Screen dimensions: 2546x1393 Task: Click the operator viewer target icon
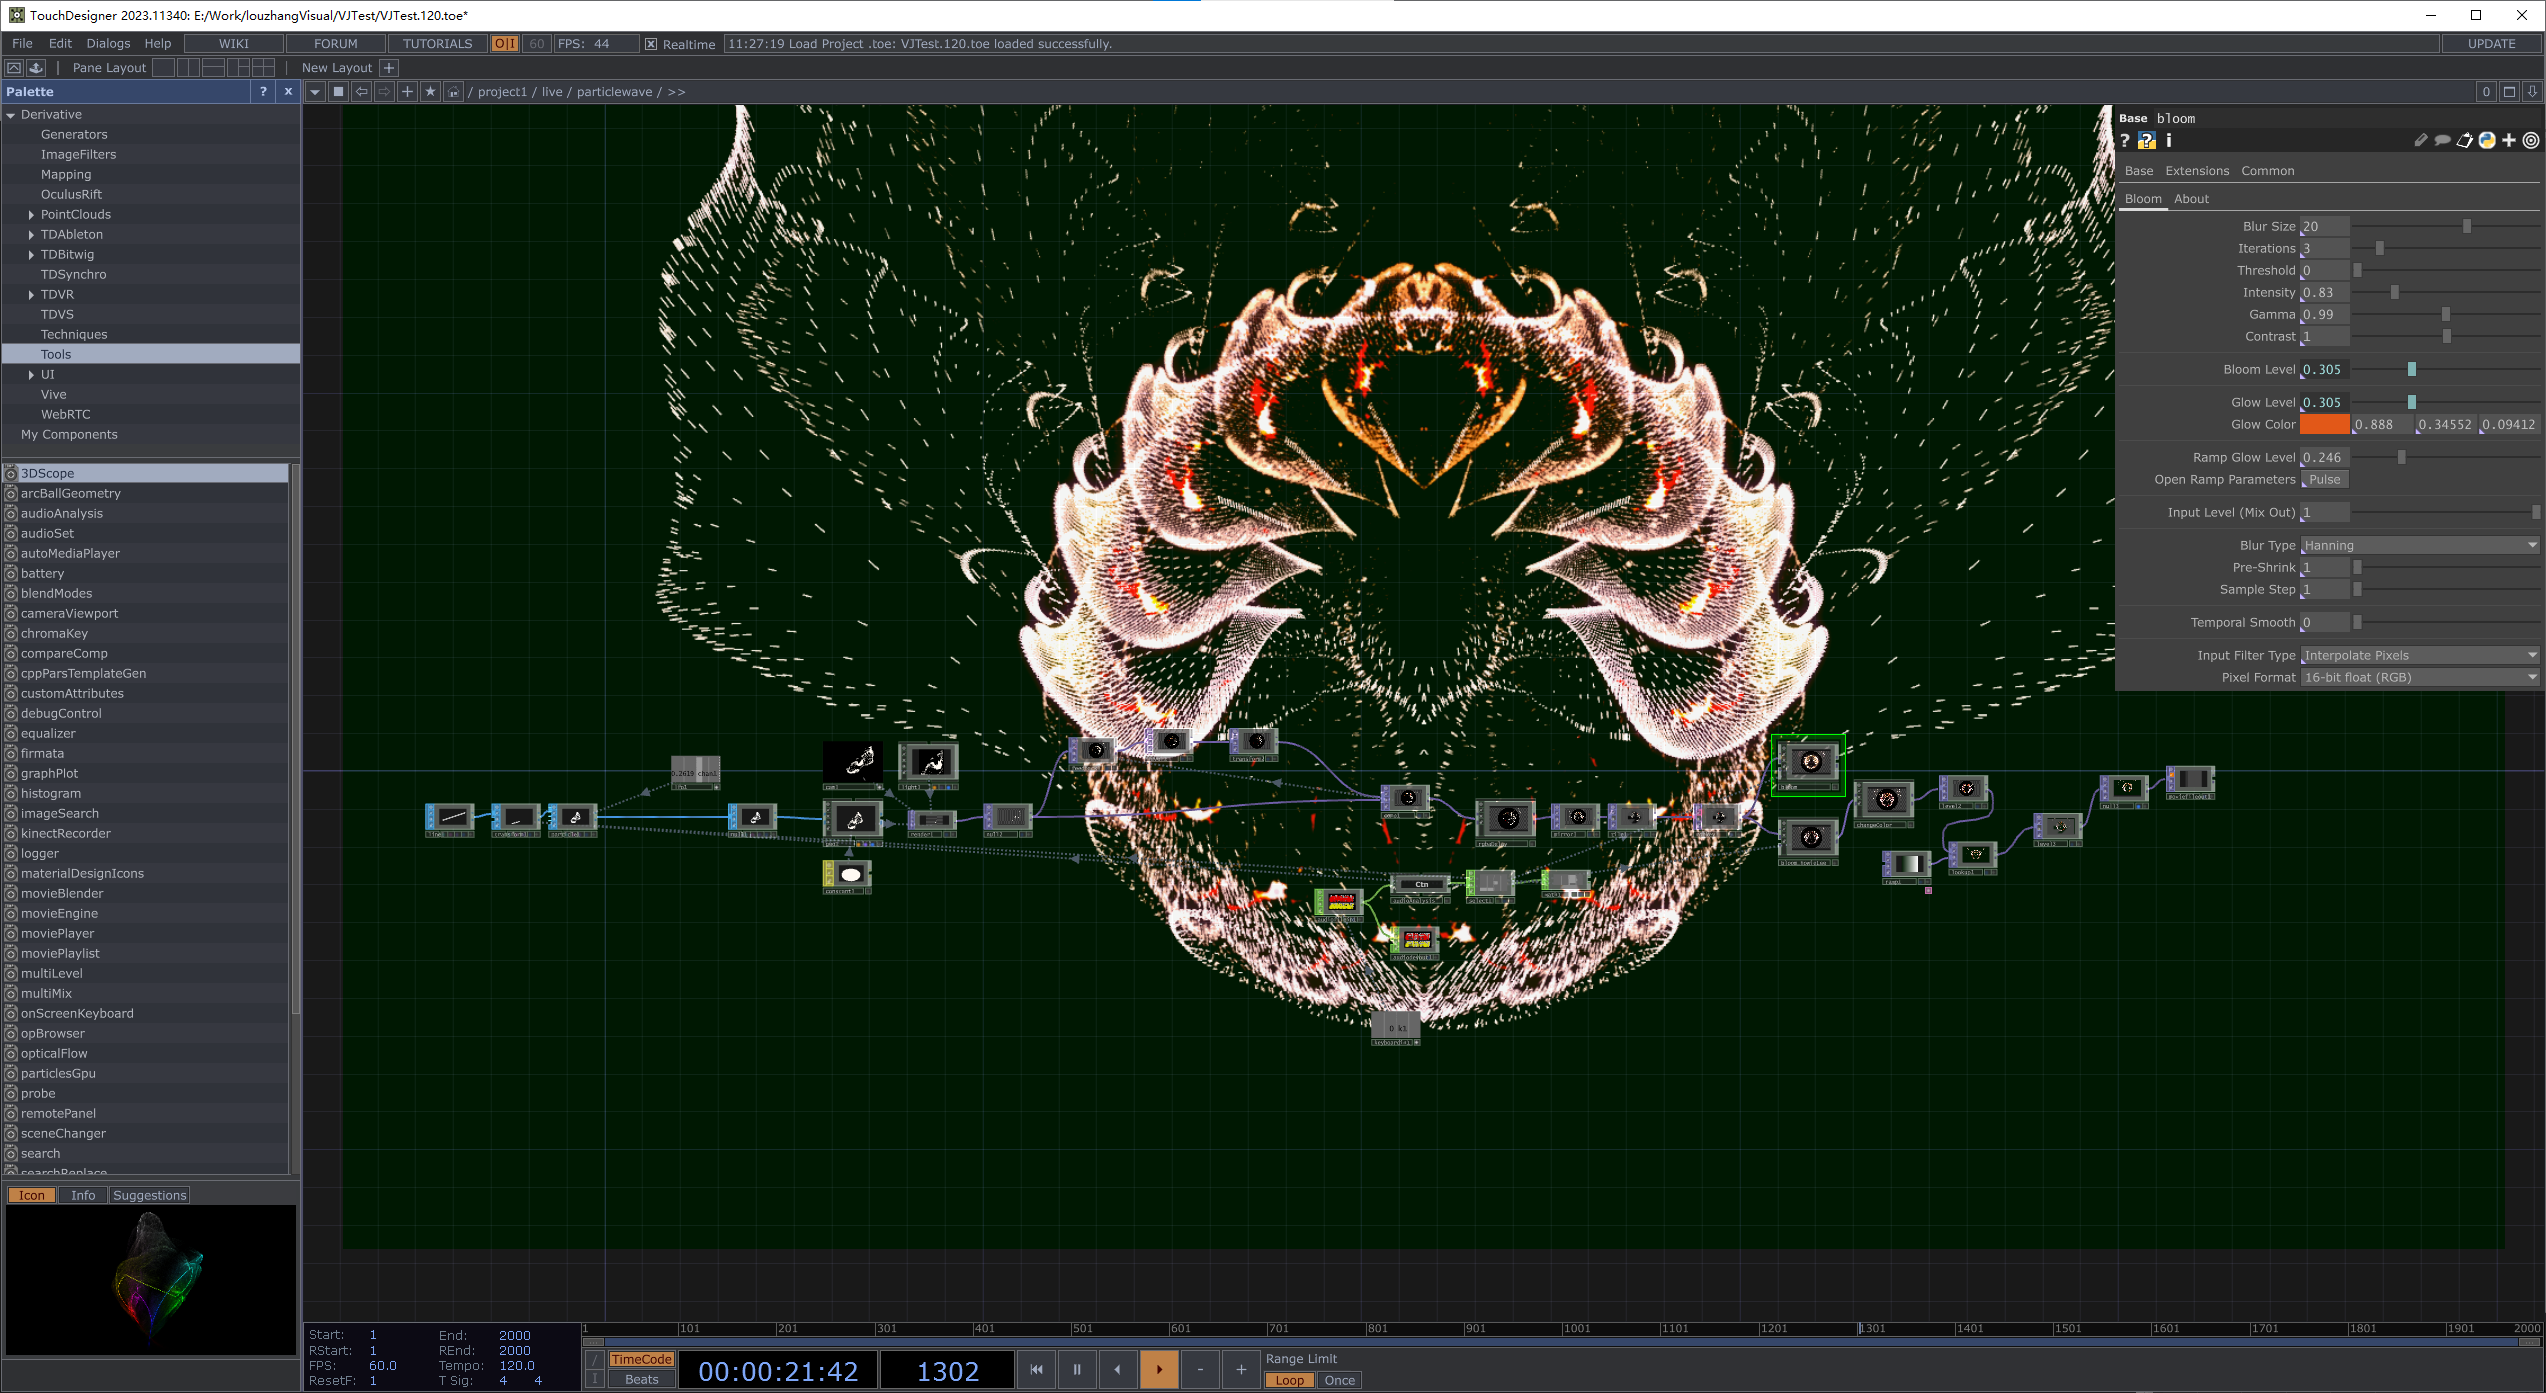[2530, 141]
